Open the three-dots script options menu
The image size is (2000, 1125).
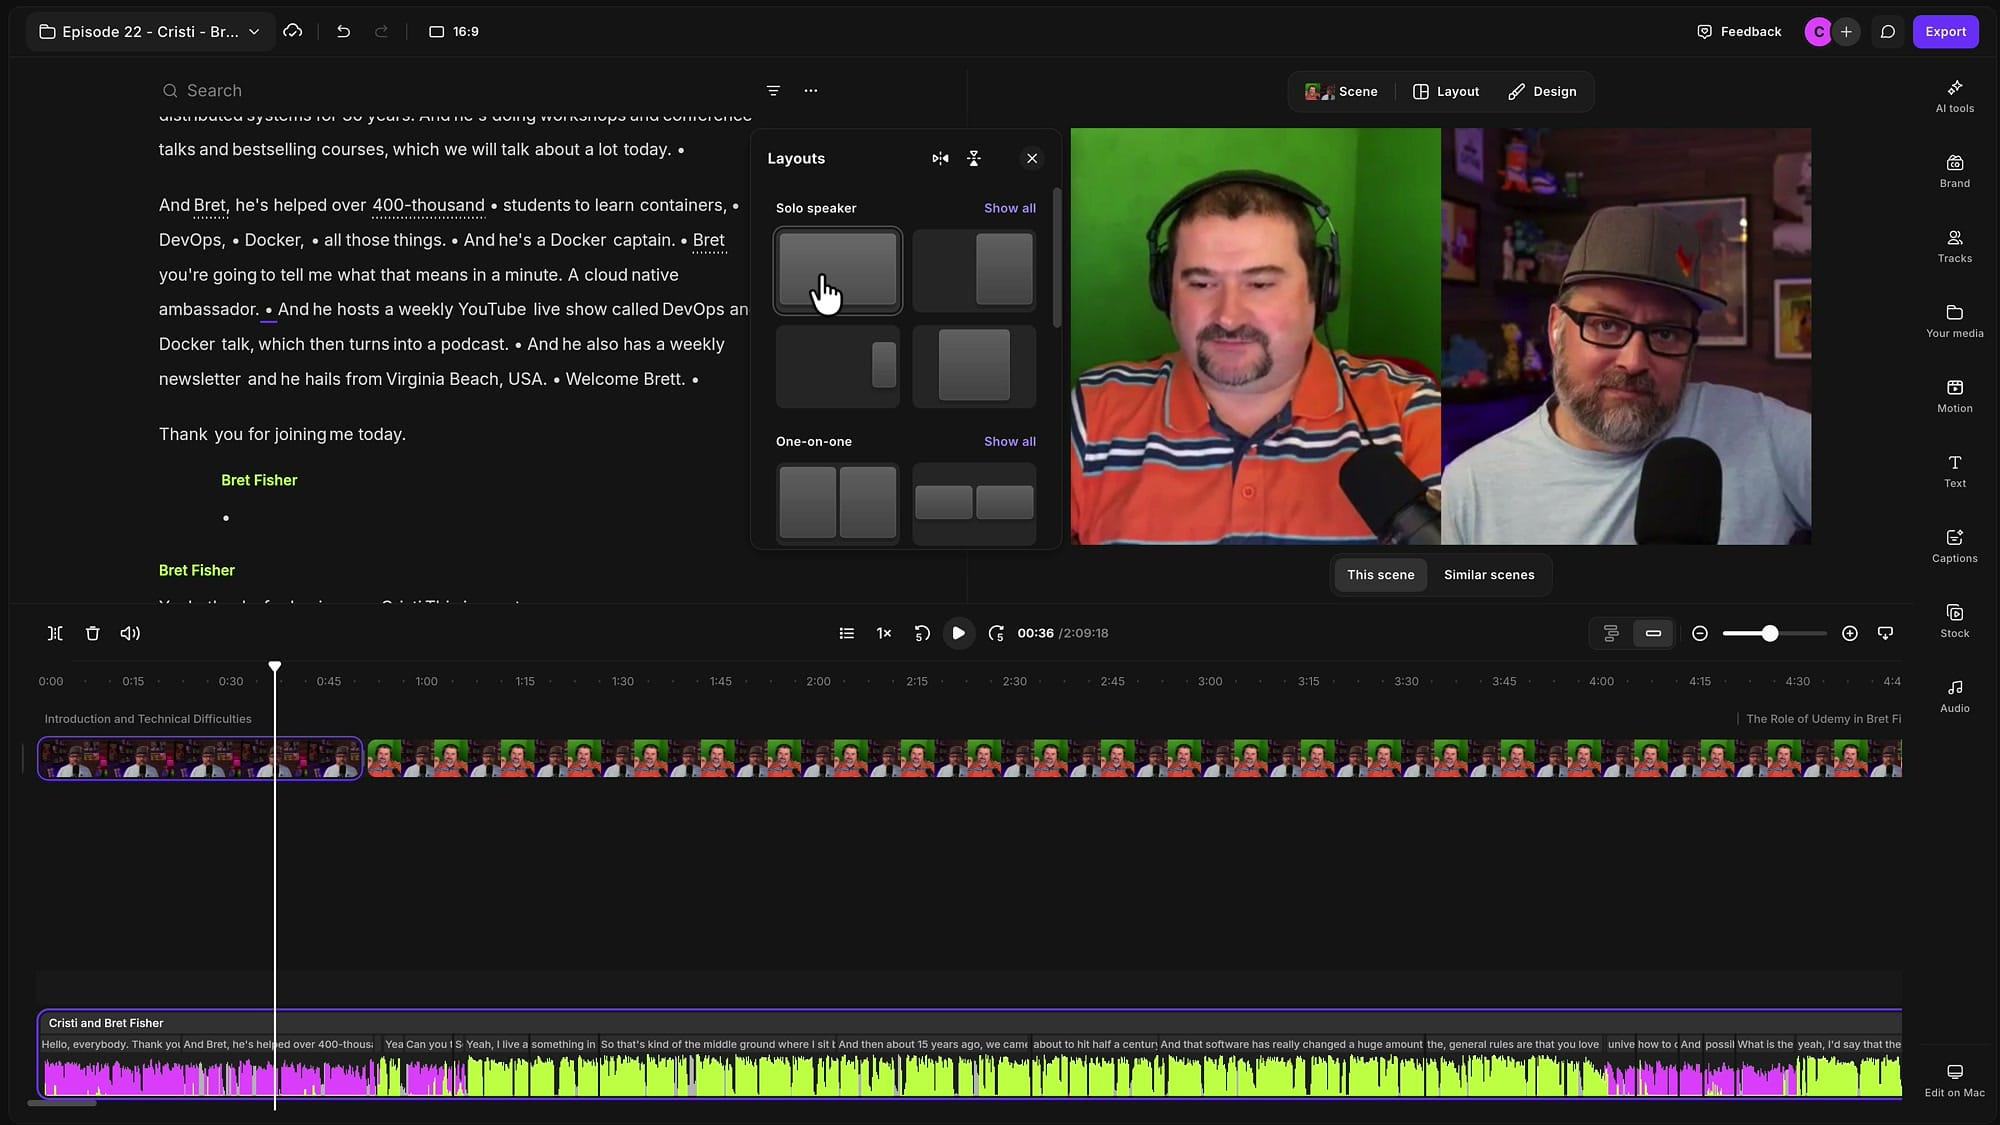tap(811, 91)
